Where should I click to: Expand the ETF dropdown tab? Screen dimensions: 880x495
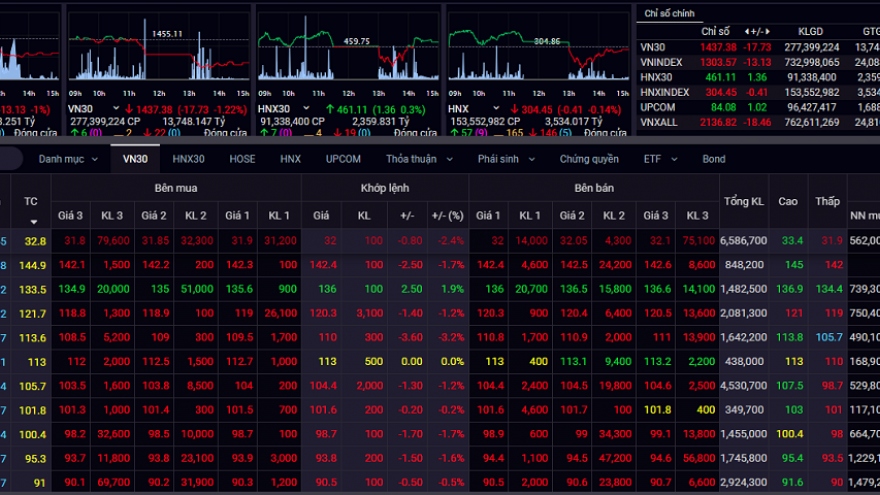coord(661,159)
